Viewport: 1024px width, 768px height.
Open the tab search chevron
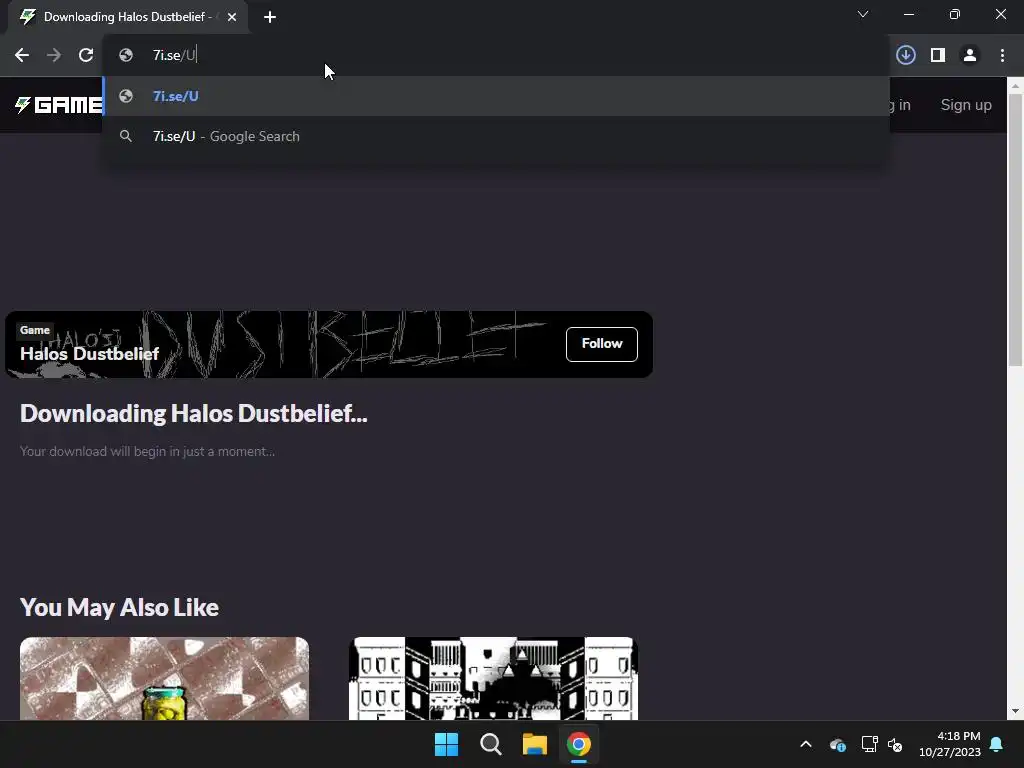(x=863, y=14)
